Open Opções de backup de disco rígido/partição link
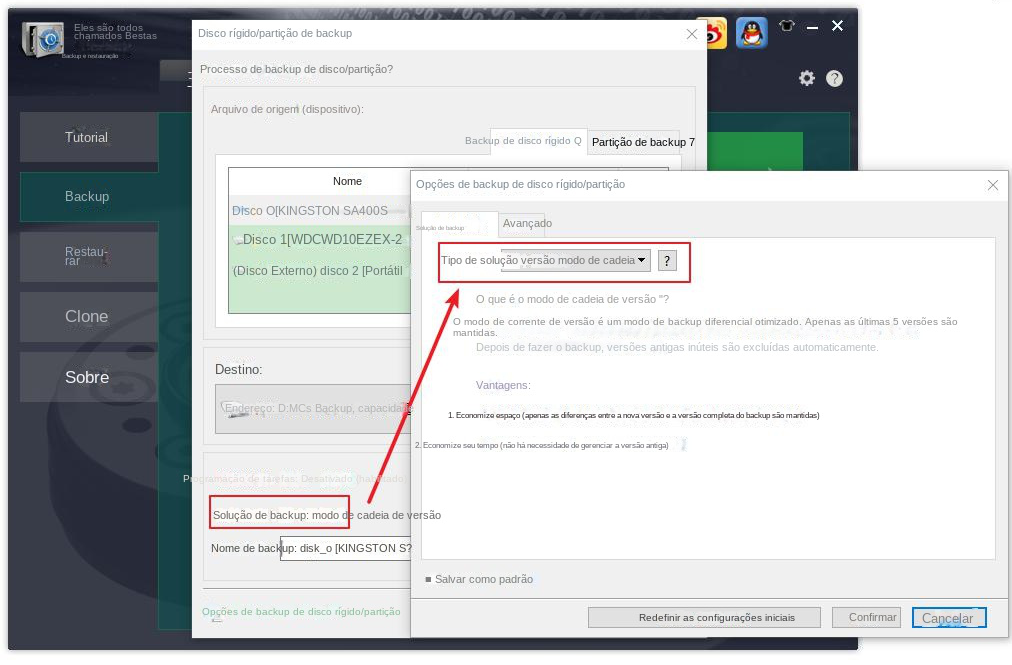The height and width of the screenshot is (665, 1012). [304, 611]
